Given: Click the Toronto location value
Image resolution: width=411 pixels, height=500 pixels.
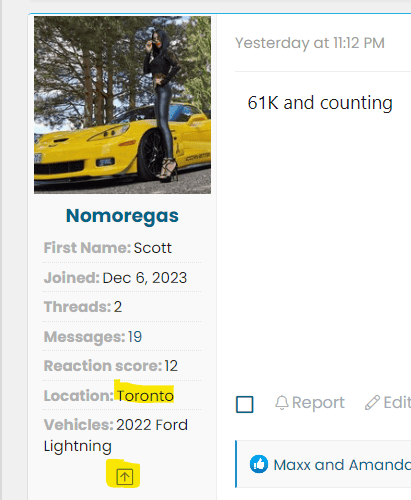Looking at the screenshot, I should (x=145, y=396).
